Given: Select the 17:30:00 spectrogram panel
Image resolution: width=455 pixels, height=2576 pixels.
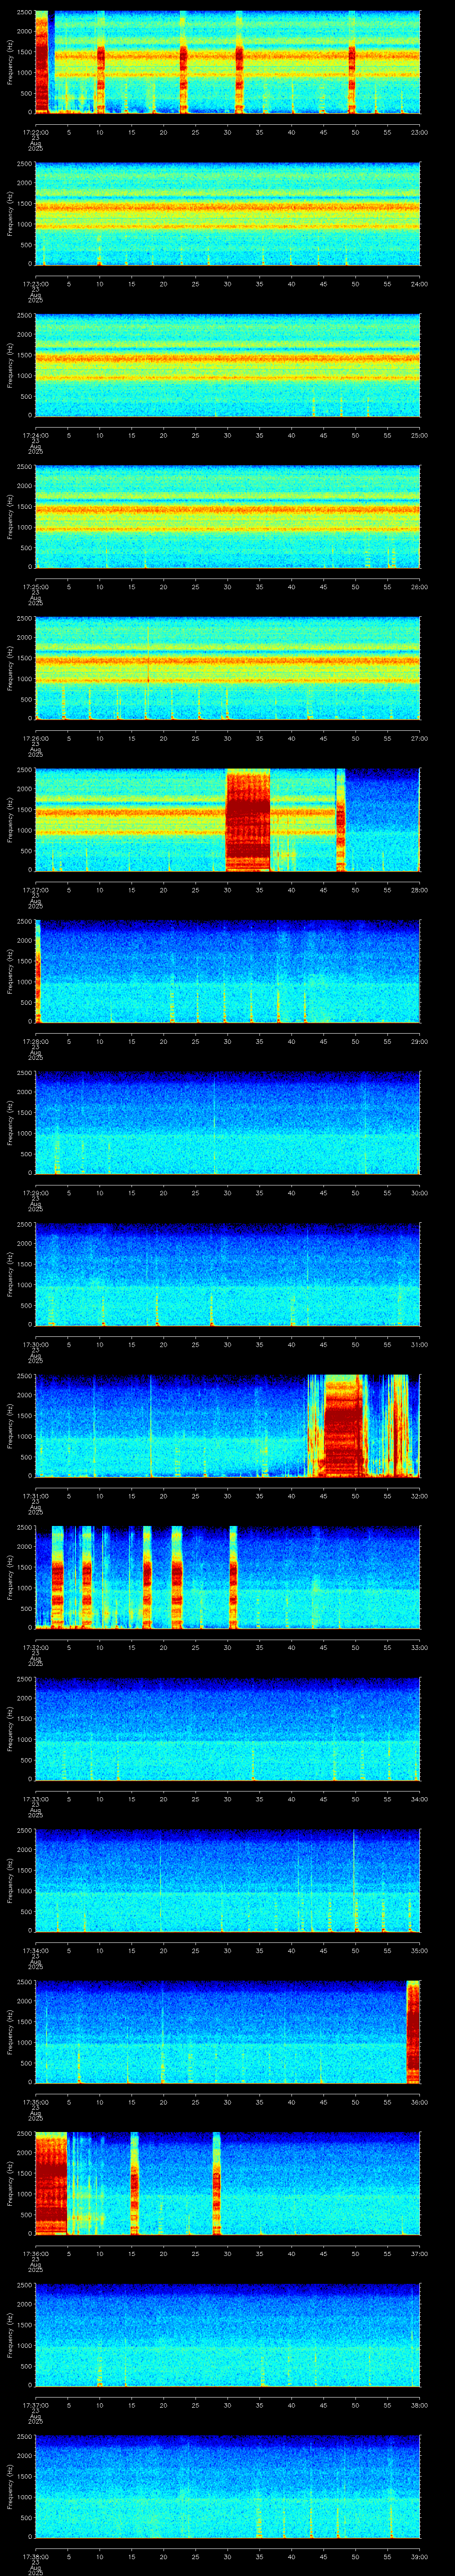Looking at the screenshot, I should point(227,1274).
